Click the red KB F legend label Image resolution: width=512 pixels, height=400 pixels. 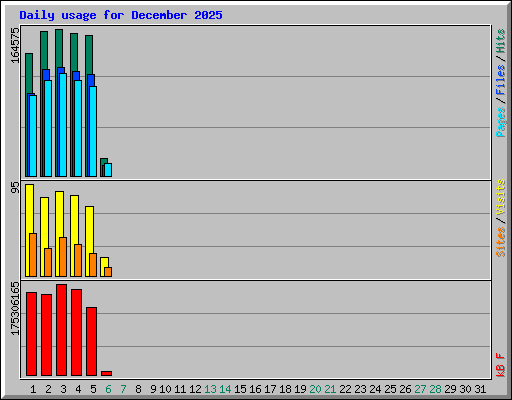click(x=501, y=365)
